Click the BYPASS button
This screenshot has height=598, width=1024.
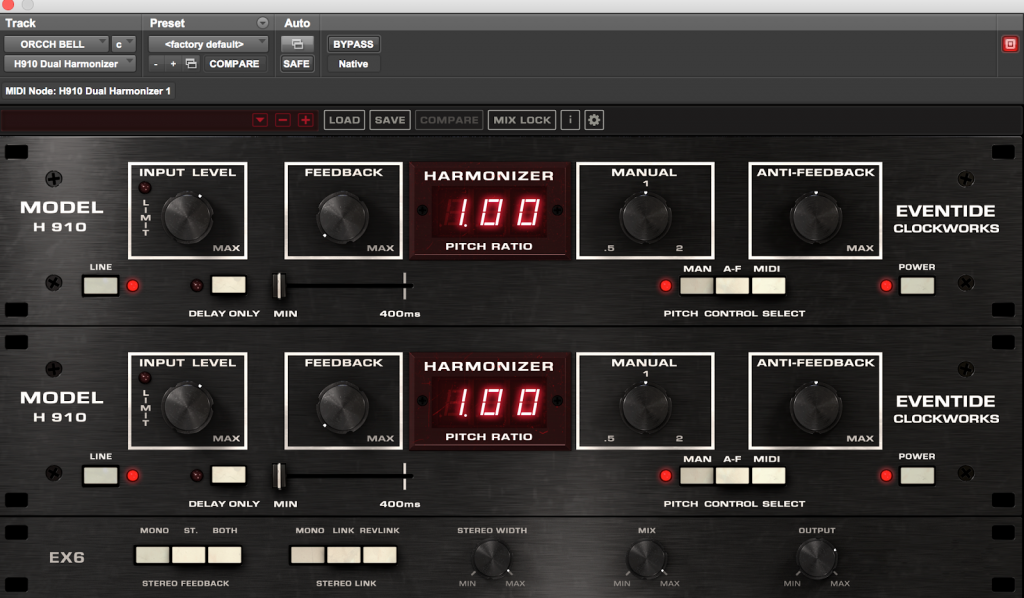pyautogui.click(x=353, y=44)
